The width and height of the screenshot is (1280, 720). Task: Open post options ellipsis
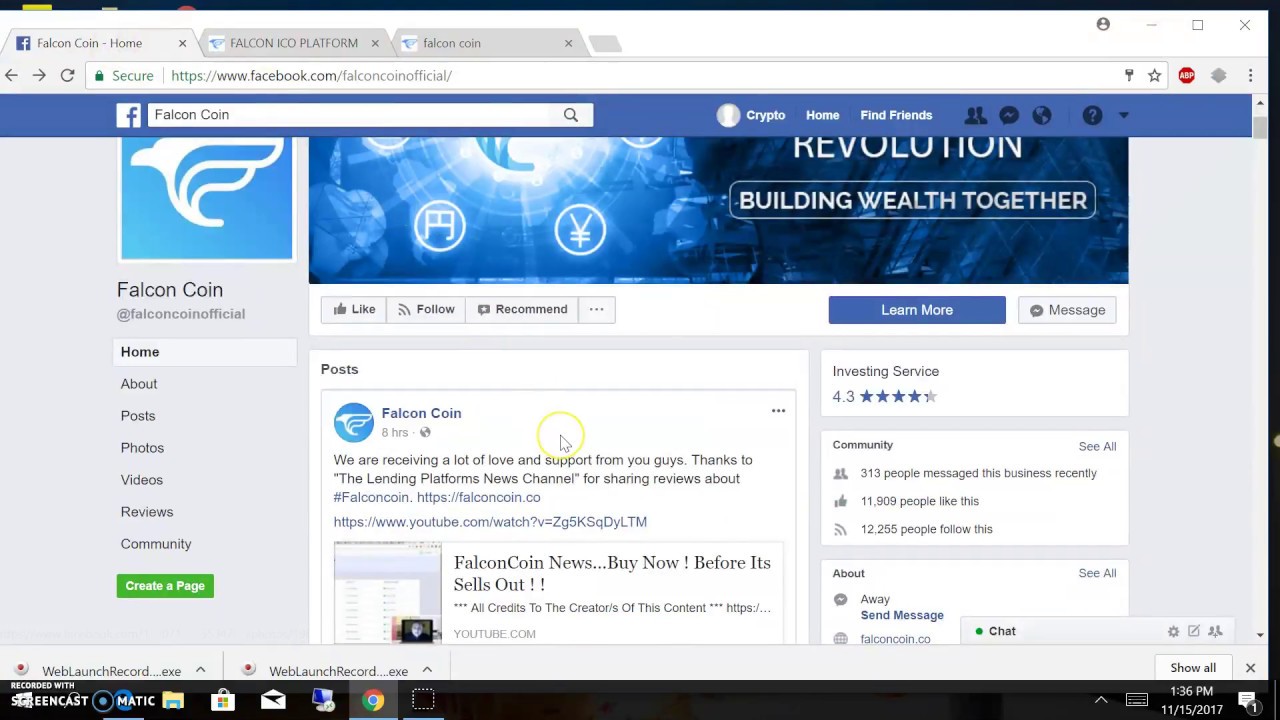point(778,411)
